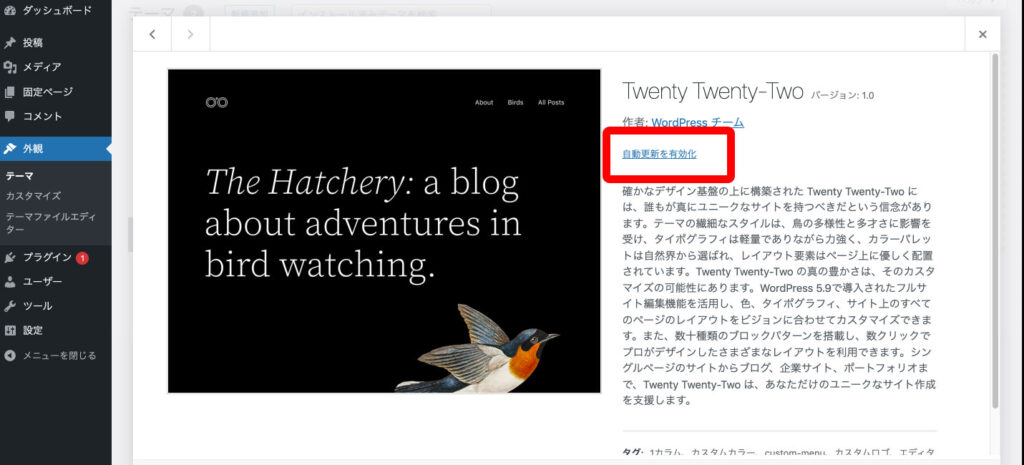The image size is (1024, 465).
Task: Click the plugin update badge showing 1
Action: [82, 258]
